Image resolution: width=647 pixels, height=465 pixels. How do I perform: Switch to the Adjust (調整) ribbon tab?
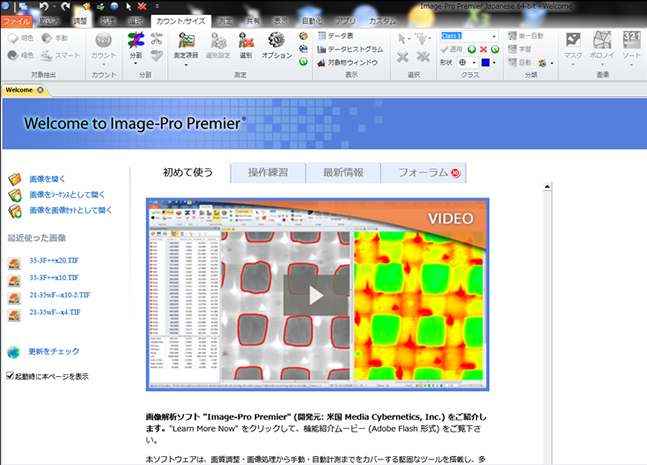tap(80, 21)
